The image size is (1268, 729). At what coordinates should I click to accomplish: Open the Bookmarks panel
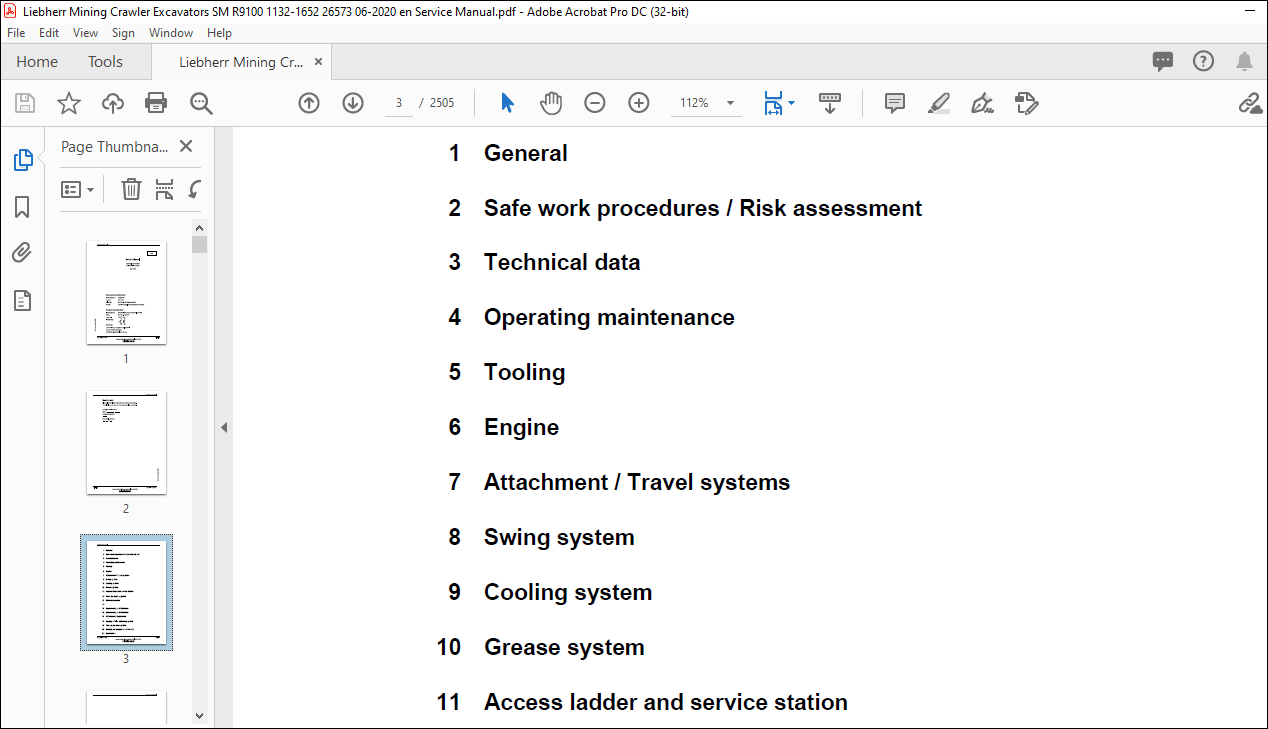click(x=22, y=207)
